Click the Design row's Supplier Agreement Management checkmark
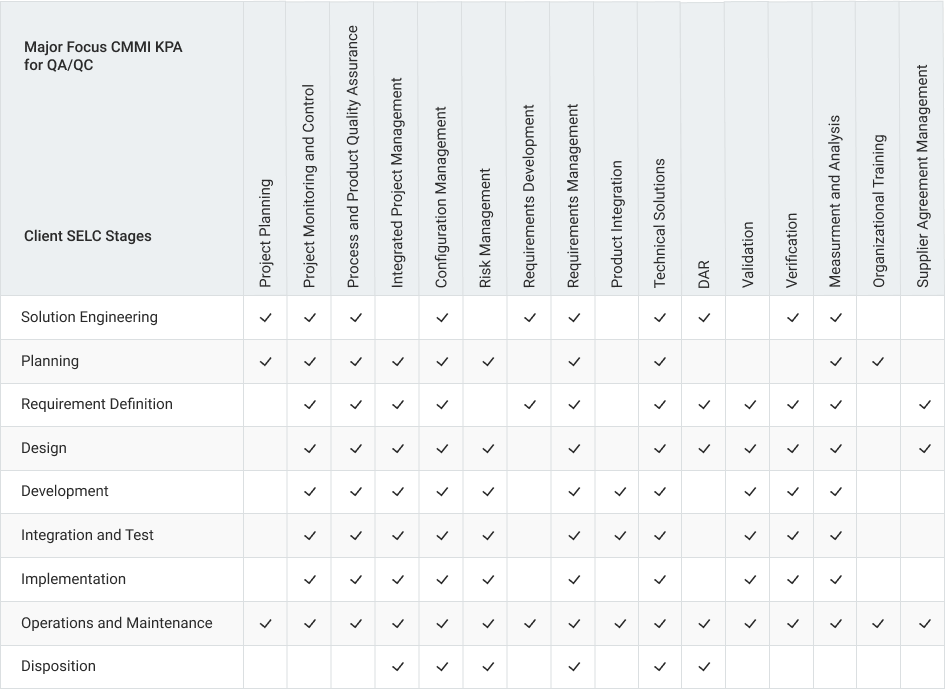Screen dimensions: 945x689 pyautogui.click(x=922, y=449)
